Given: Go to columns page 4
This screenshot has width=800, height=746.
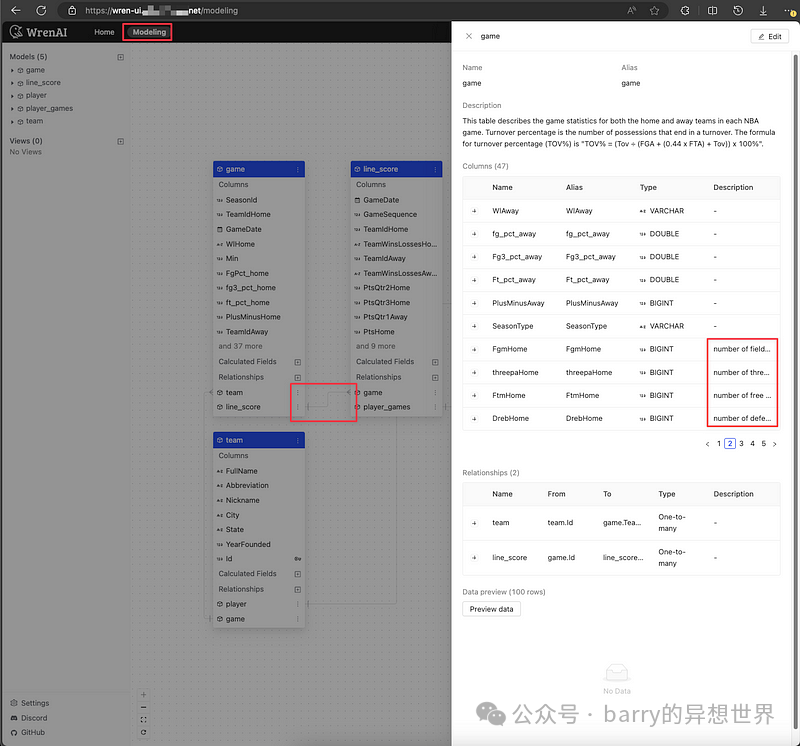Looking at the screenshot, I should pyautogui.click(x=753, y=443).
